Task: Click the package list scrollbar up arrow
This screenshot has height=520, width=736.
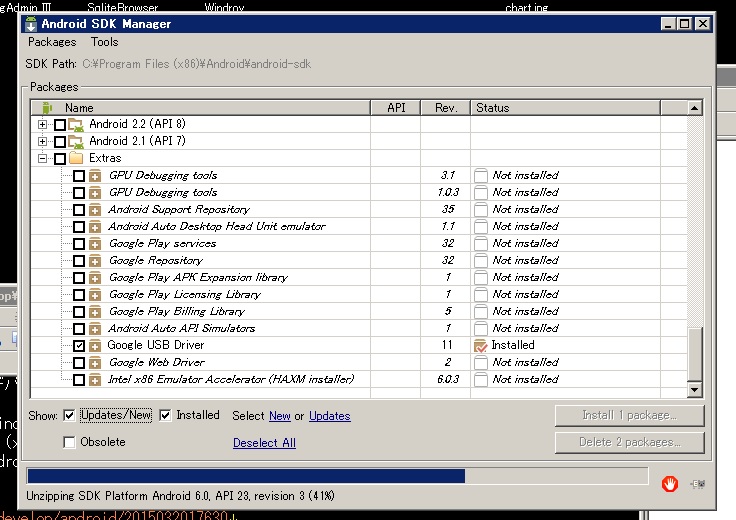Action: pyautogui.click(x=695, y=108)
